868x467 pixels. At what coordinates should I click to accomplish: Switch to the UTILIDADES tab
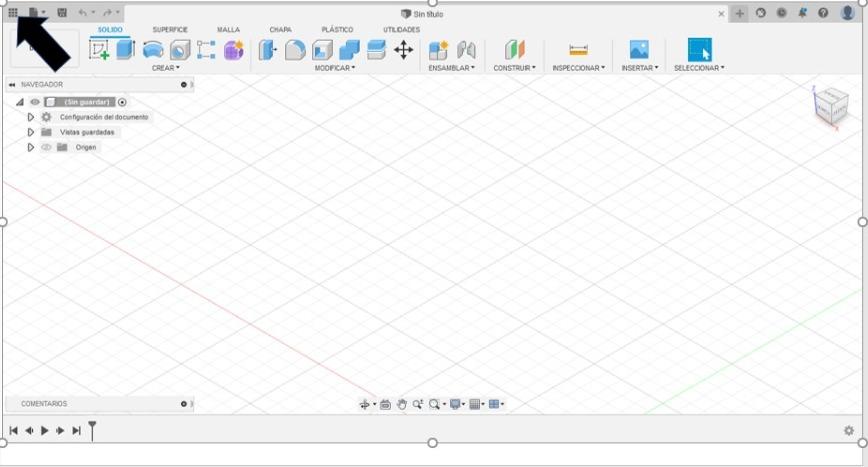click(x=401, y=29)
